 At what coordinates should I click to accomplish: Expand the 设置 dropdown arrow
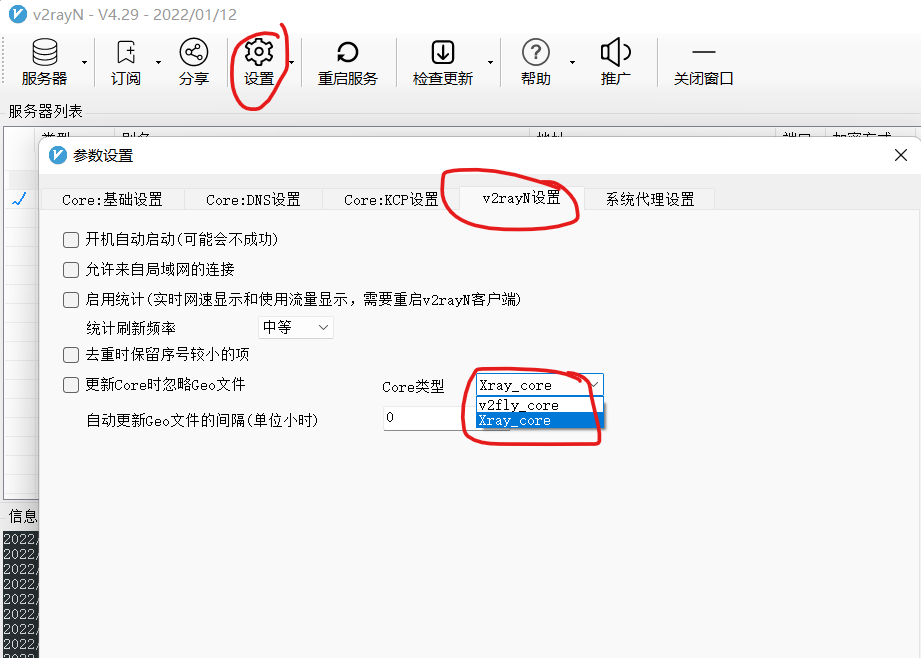(291, 62)
